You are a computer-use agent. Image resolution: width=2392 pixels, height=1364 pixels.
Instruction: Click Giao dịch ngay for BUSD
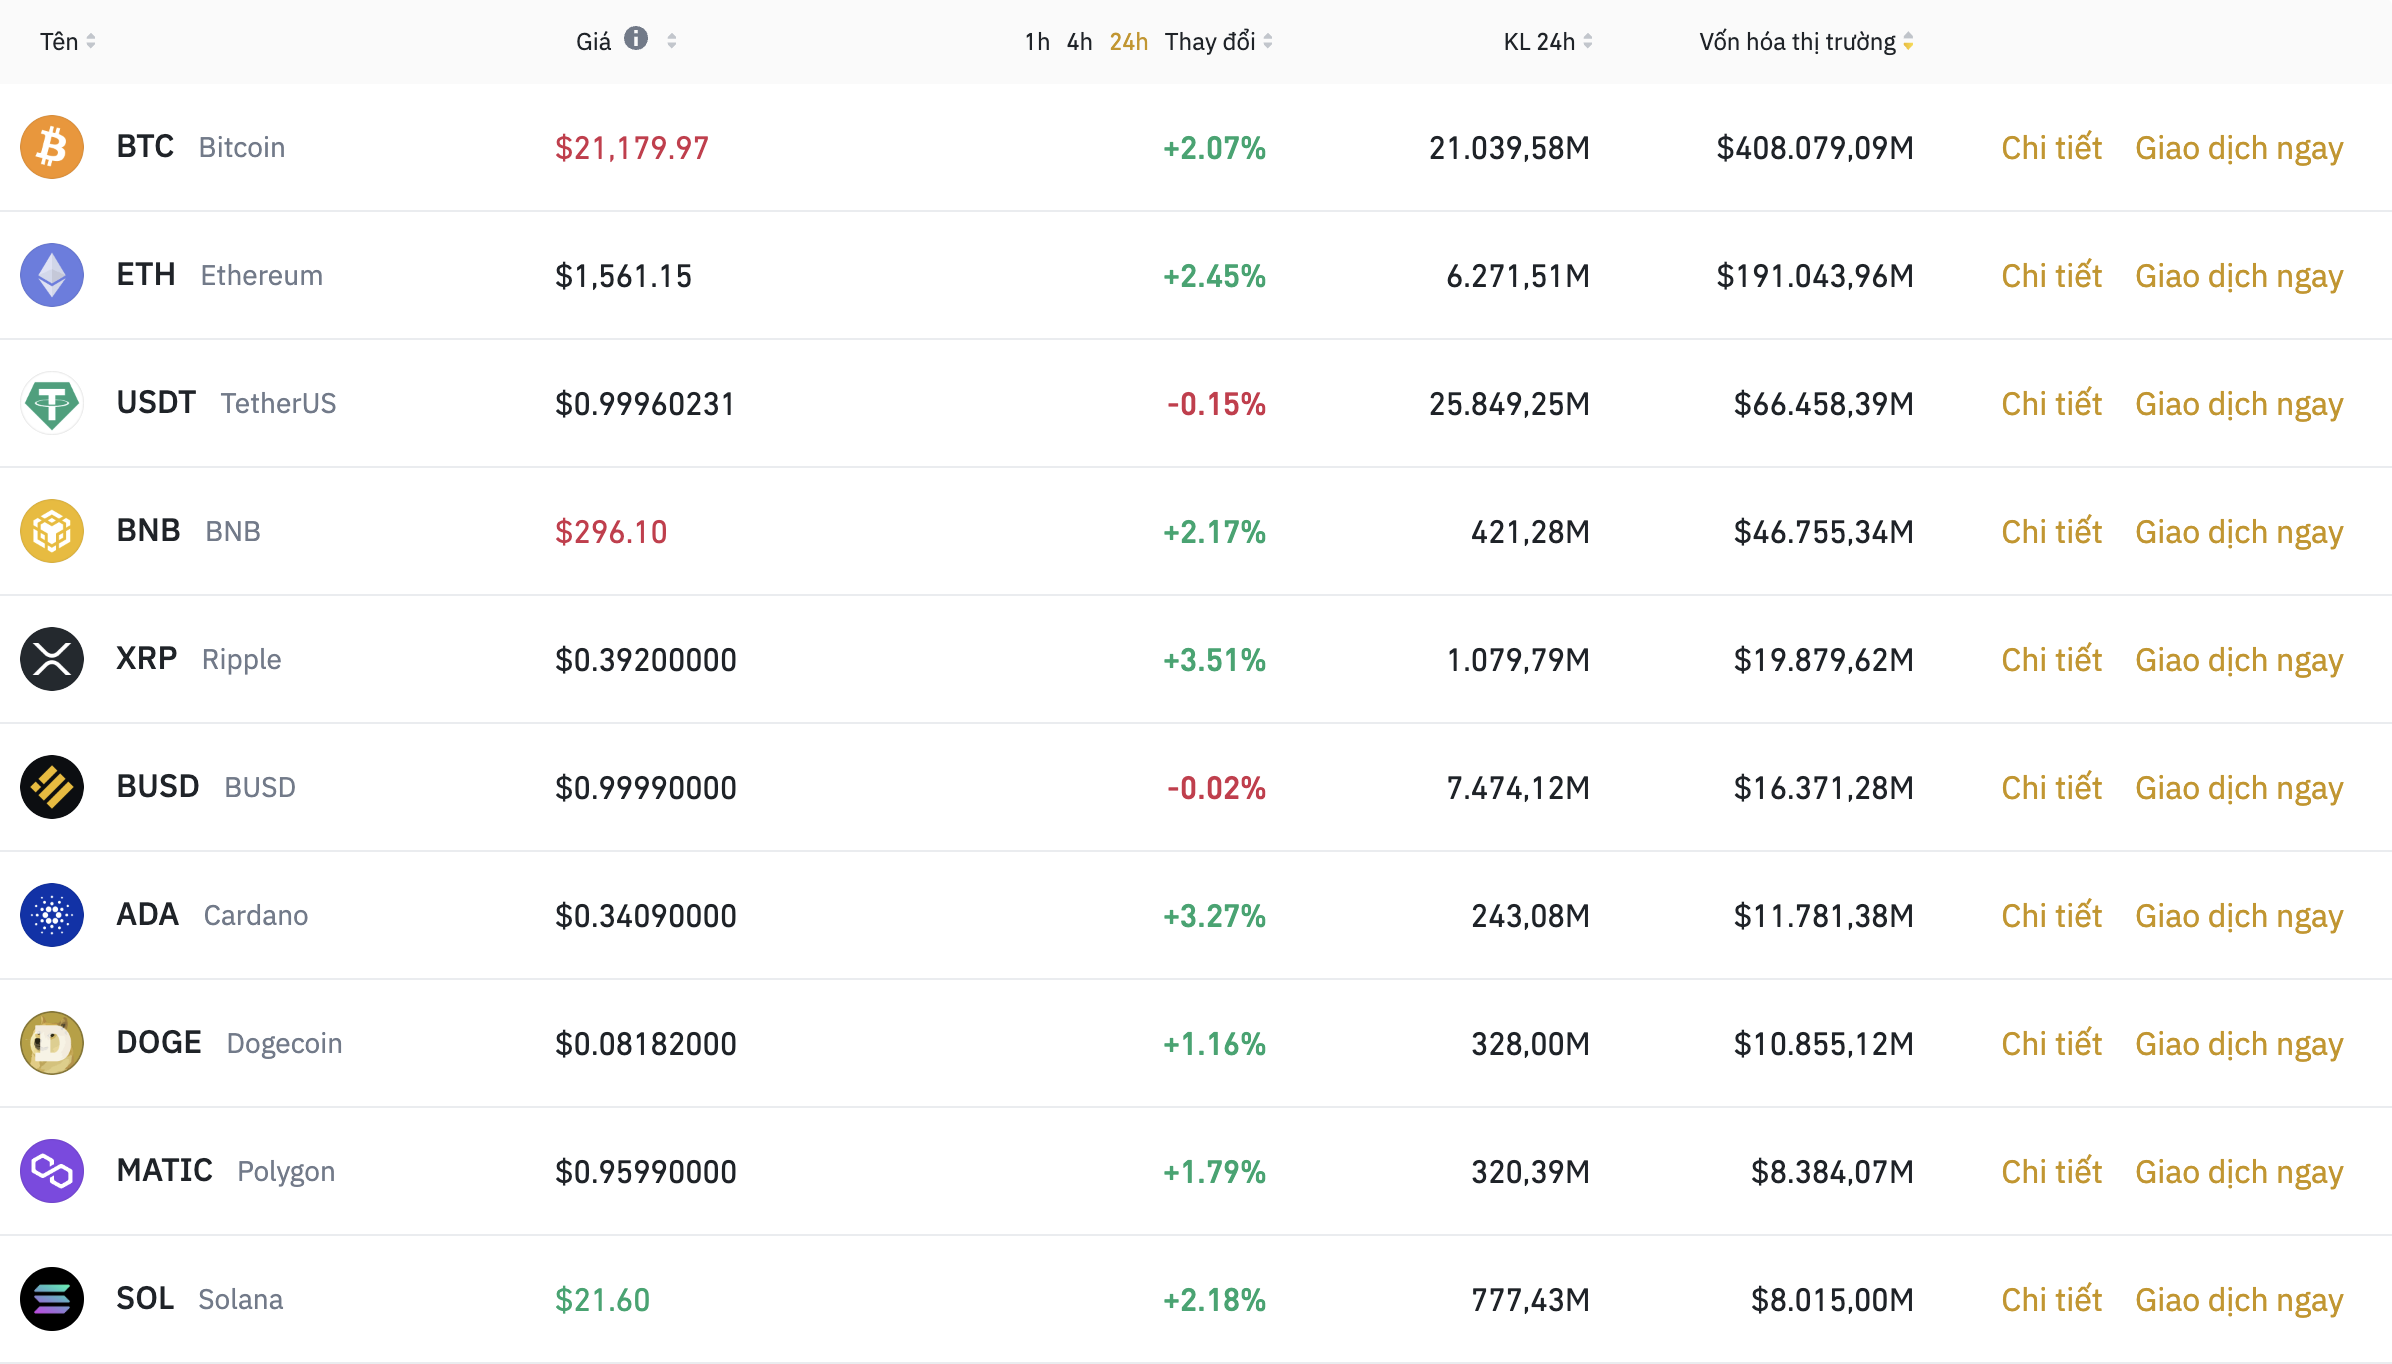pyautogui.click(x=2239, y=790)
